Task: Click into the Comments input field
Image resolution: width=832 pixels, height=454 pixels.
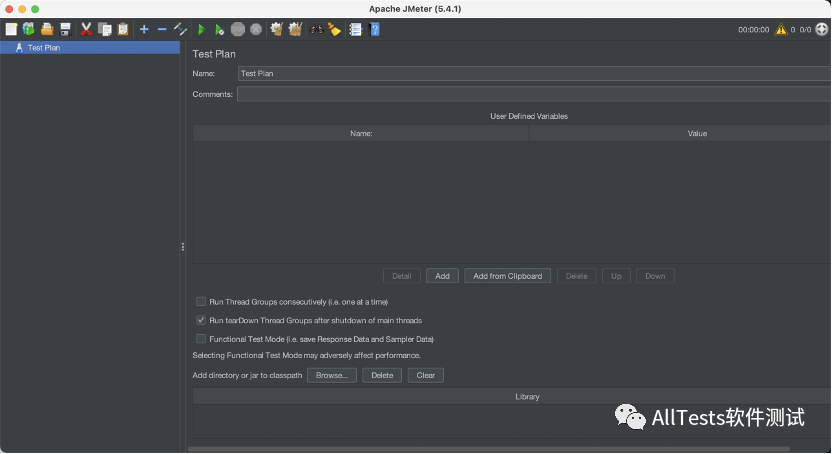Action: 534,94
